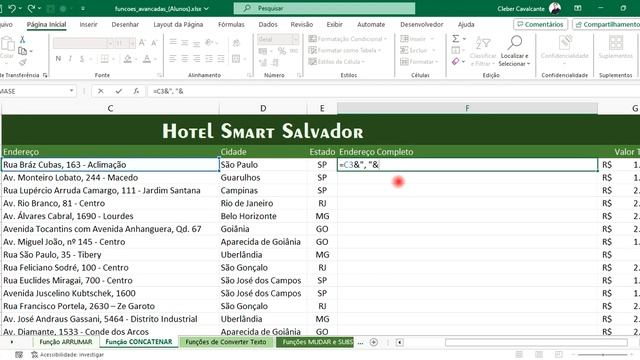Image resolution: width=640 pixels, height=360 pixels.
Task: Click the Compartilhamento button
Action: (x=607, y=24)
